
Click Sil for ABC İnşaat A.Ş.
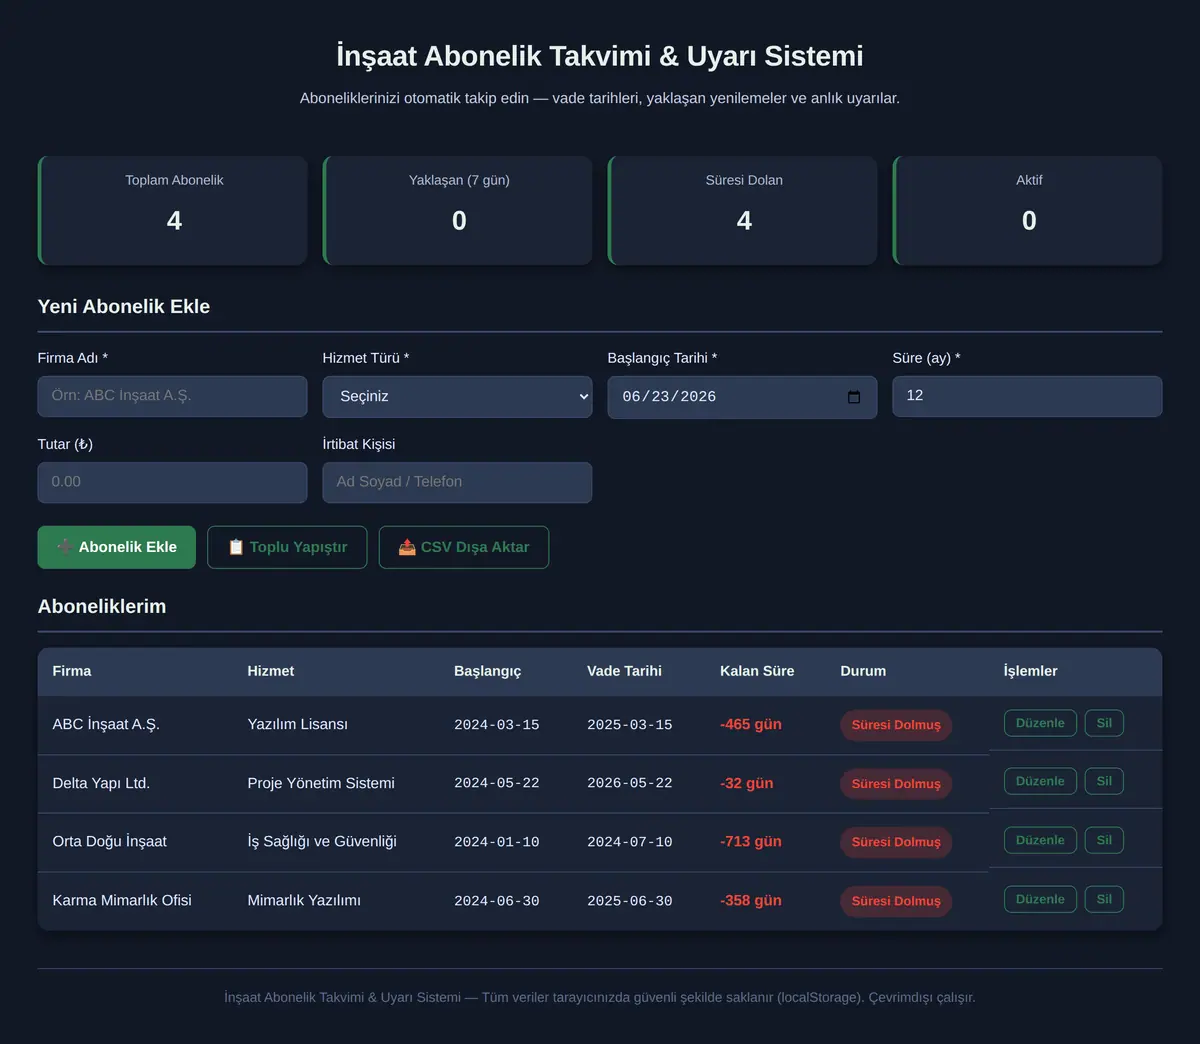pyautogui.click(x=1104, y=723)
